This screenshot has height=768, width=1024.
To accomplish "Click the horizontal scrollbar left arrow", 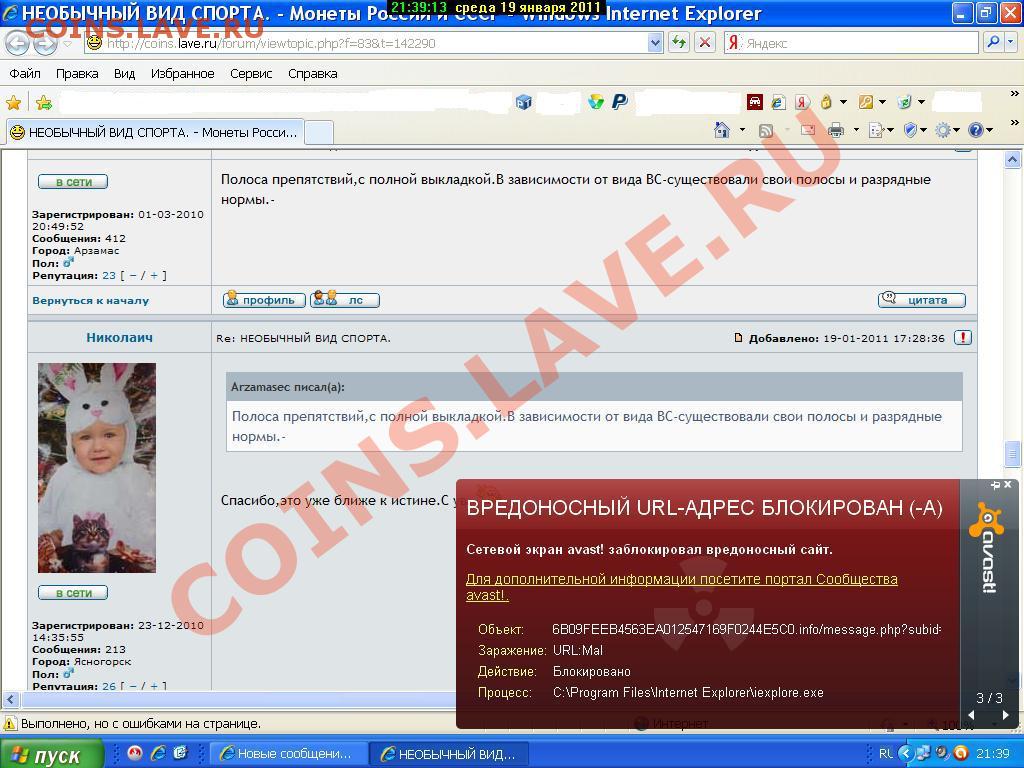I will pos(10,700).
